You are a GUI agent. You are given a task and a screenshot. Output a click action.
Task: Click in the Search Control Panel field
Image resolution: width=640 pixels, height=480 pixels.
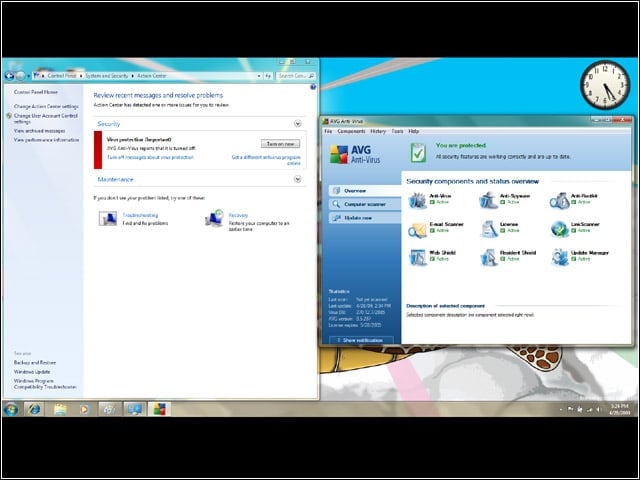[x=296, y=76]
